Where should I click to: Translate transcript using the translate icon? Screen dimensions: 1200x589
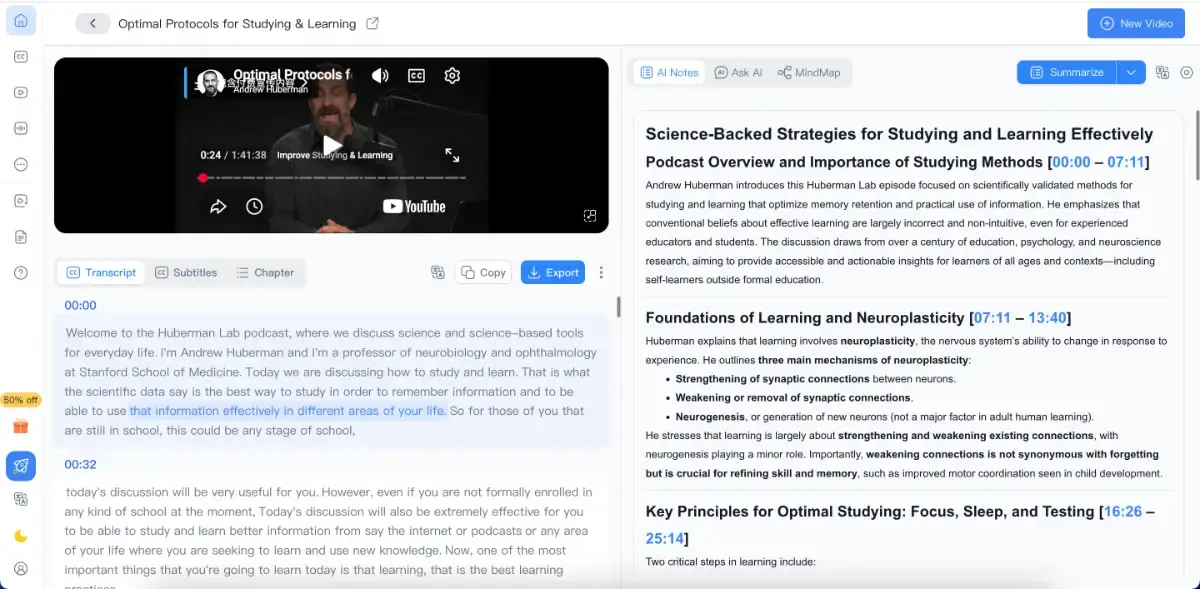click(x=437, y=272)
